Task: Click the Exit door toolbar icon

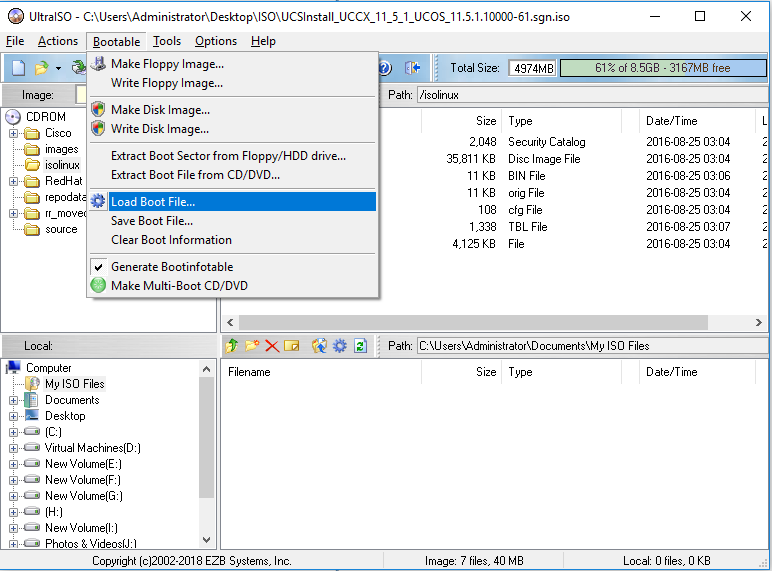Action: tap(412, 67)
